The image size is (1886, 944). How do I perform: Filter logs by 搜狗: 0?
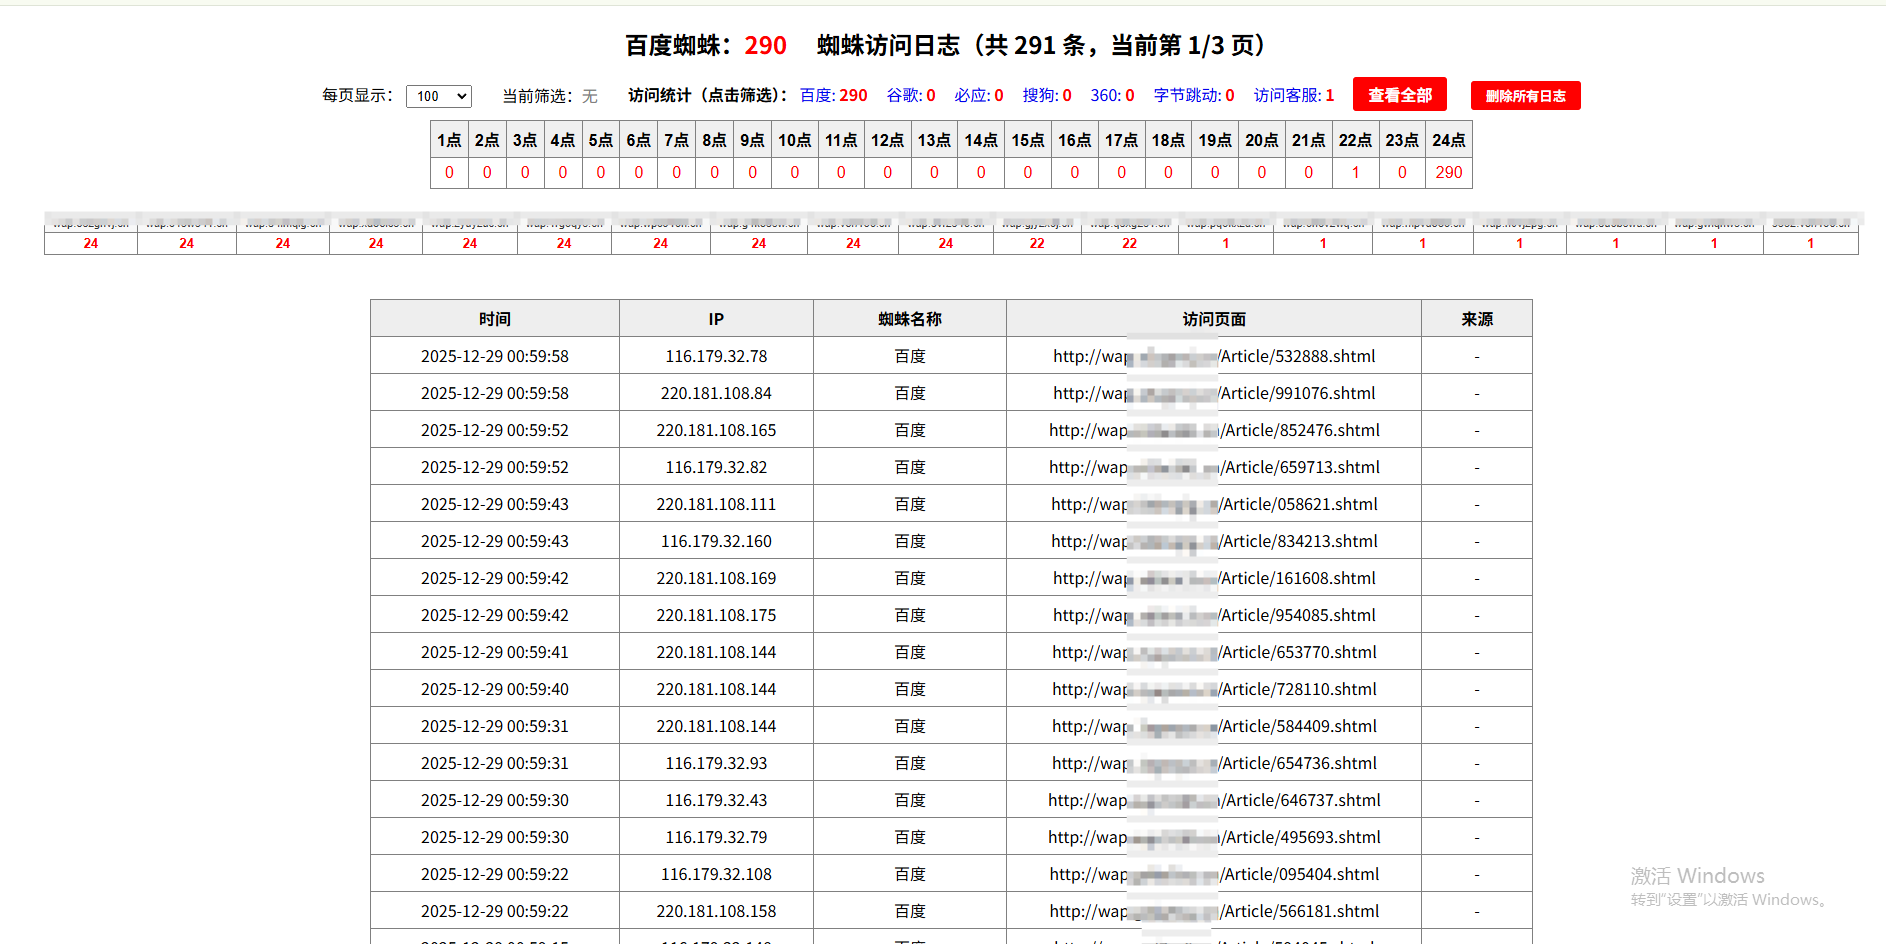coord(1046,96)
